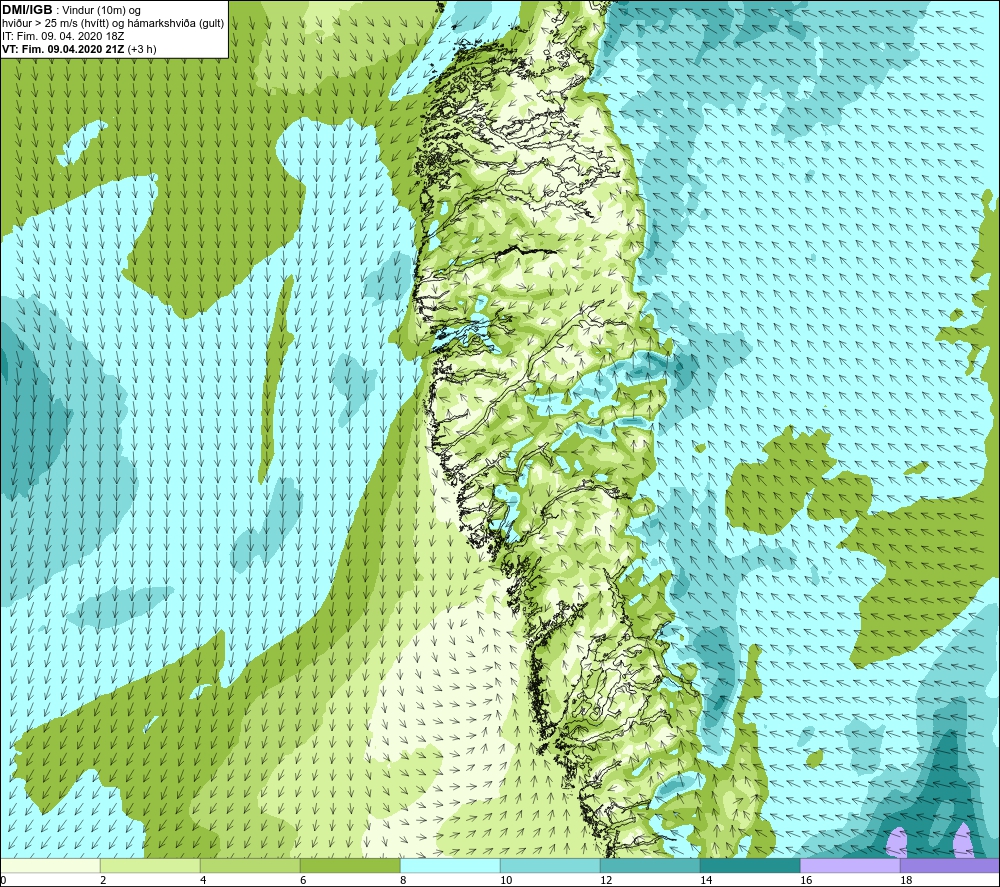Click the scale label 6
Image resolution: width=1000 pixels, height=887 pixels.
tap(303, 880)
